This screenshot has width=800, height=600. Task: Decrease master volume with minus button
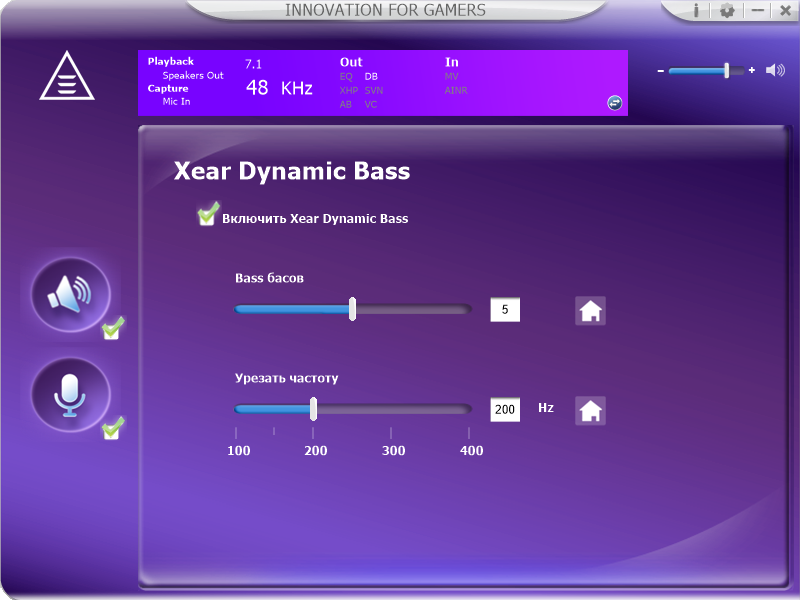661,70
